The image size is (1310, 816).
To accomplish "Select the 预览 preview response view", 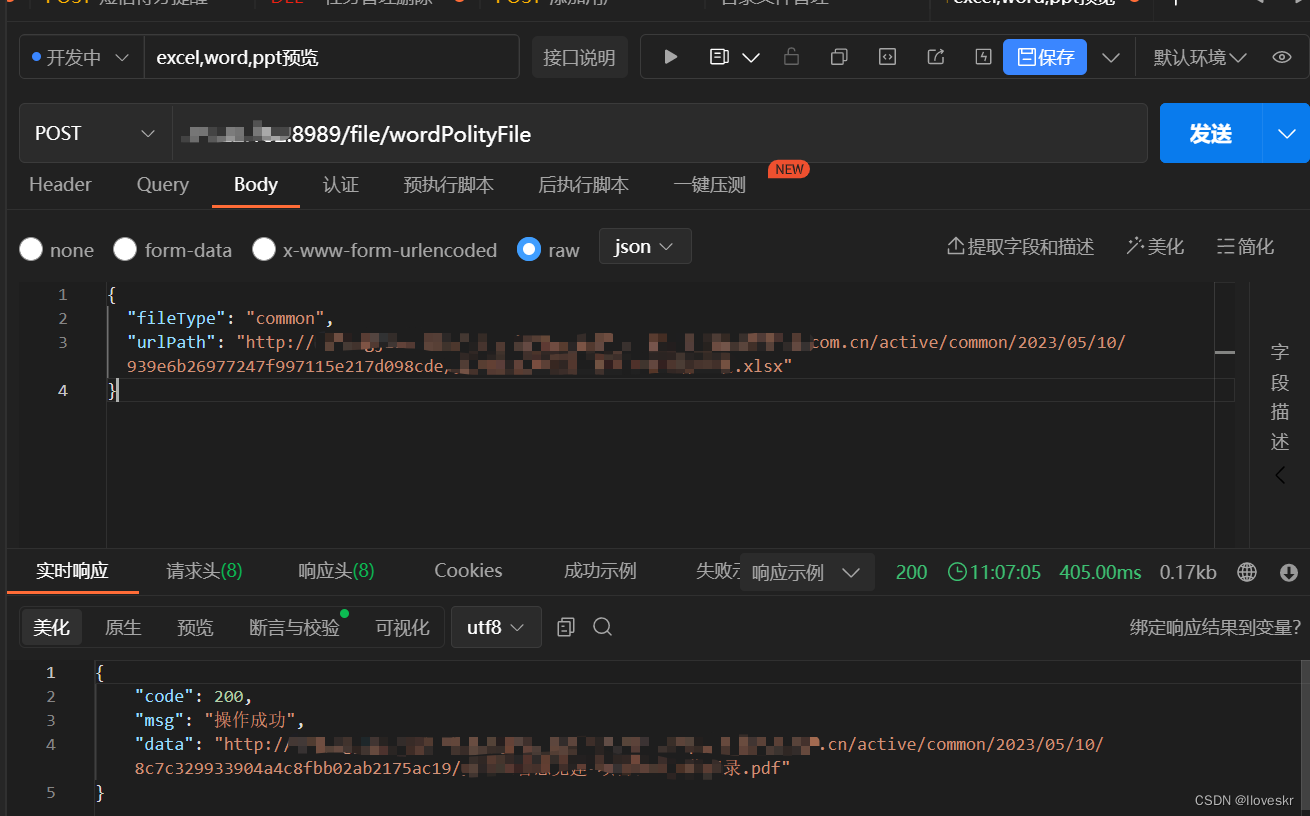I will [195, 627].
